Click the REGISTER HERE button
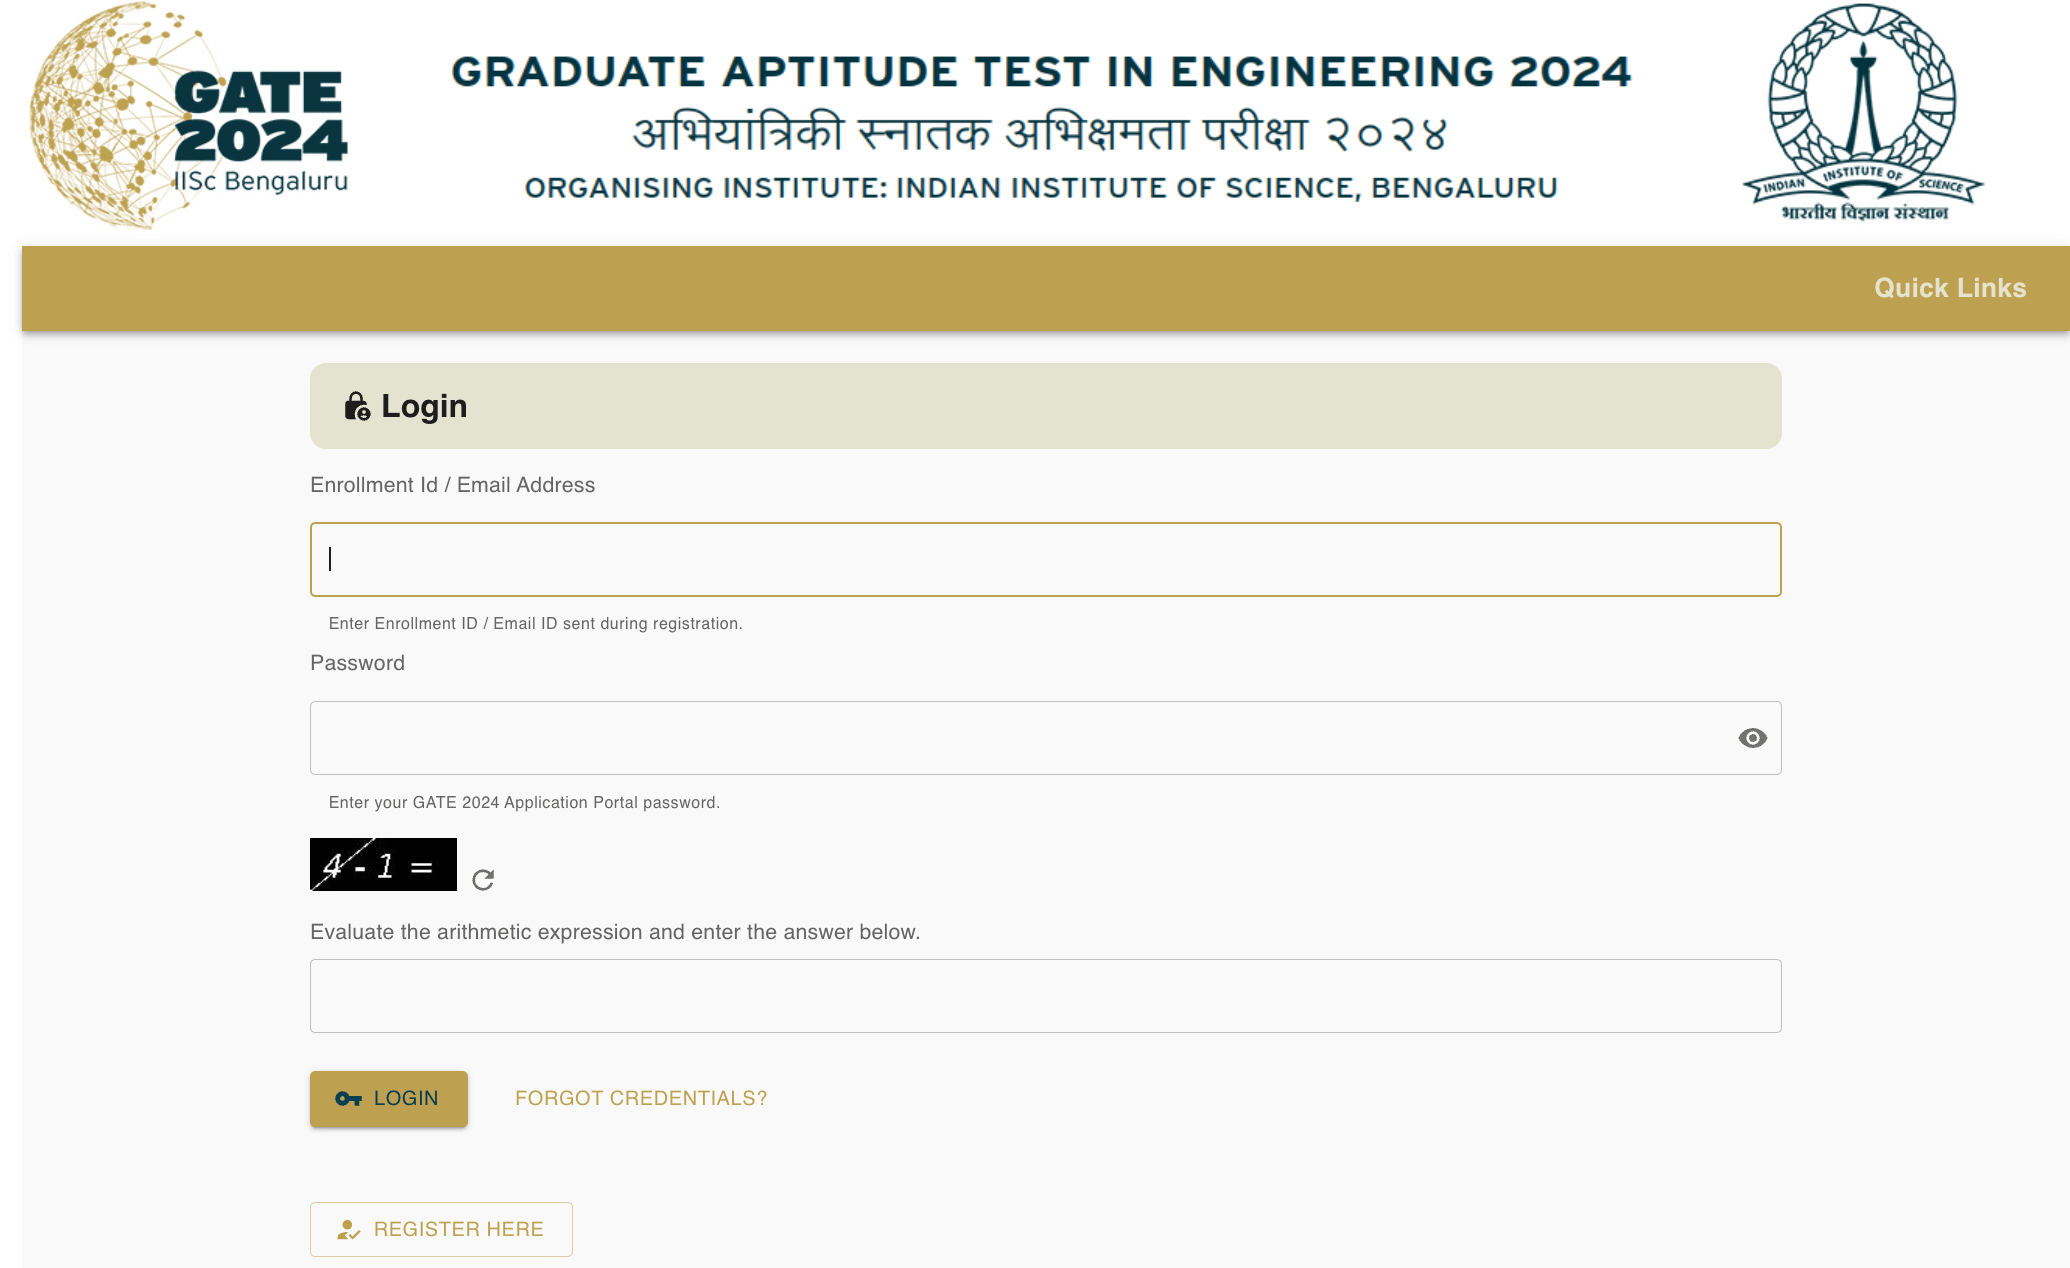Image resolution: width=2070 pixels, height=1268 pixels. point(441,1229)
